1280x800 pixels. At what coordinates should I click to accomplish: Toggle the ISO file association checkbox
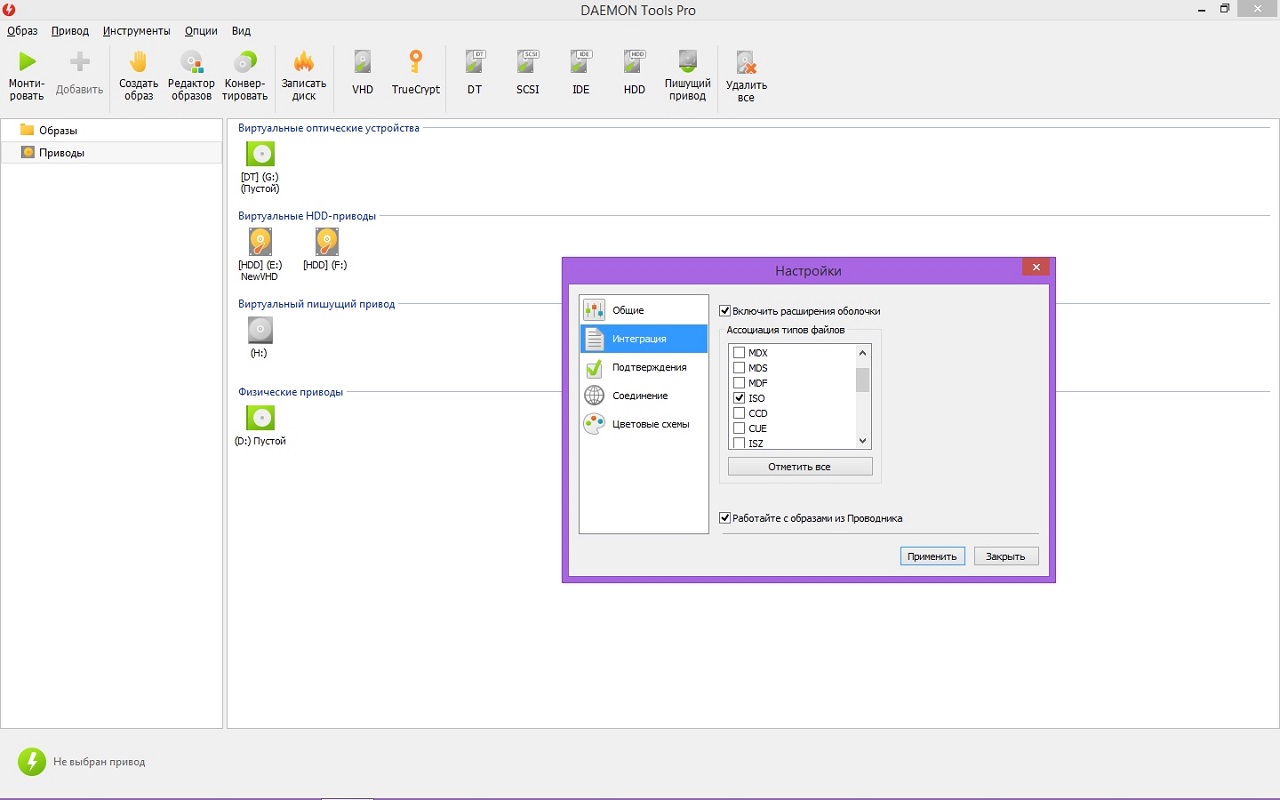(x=739, y=398)
